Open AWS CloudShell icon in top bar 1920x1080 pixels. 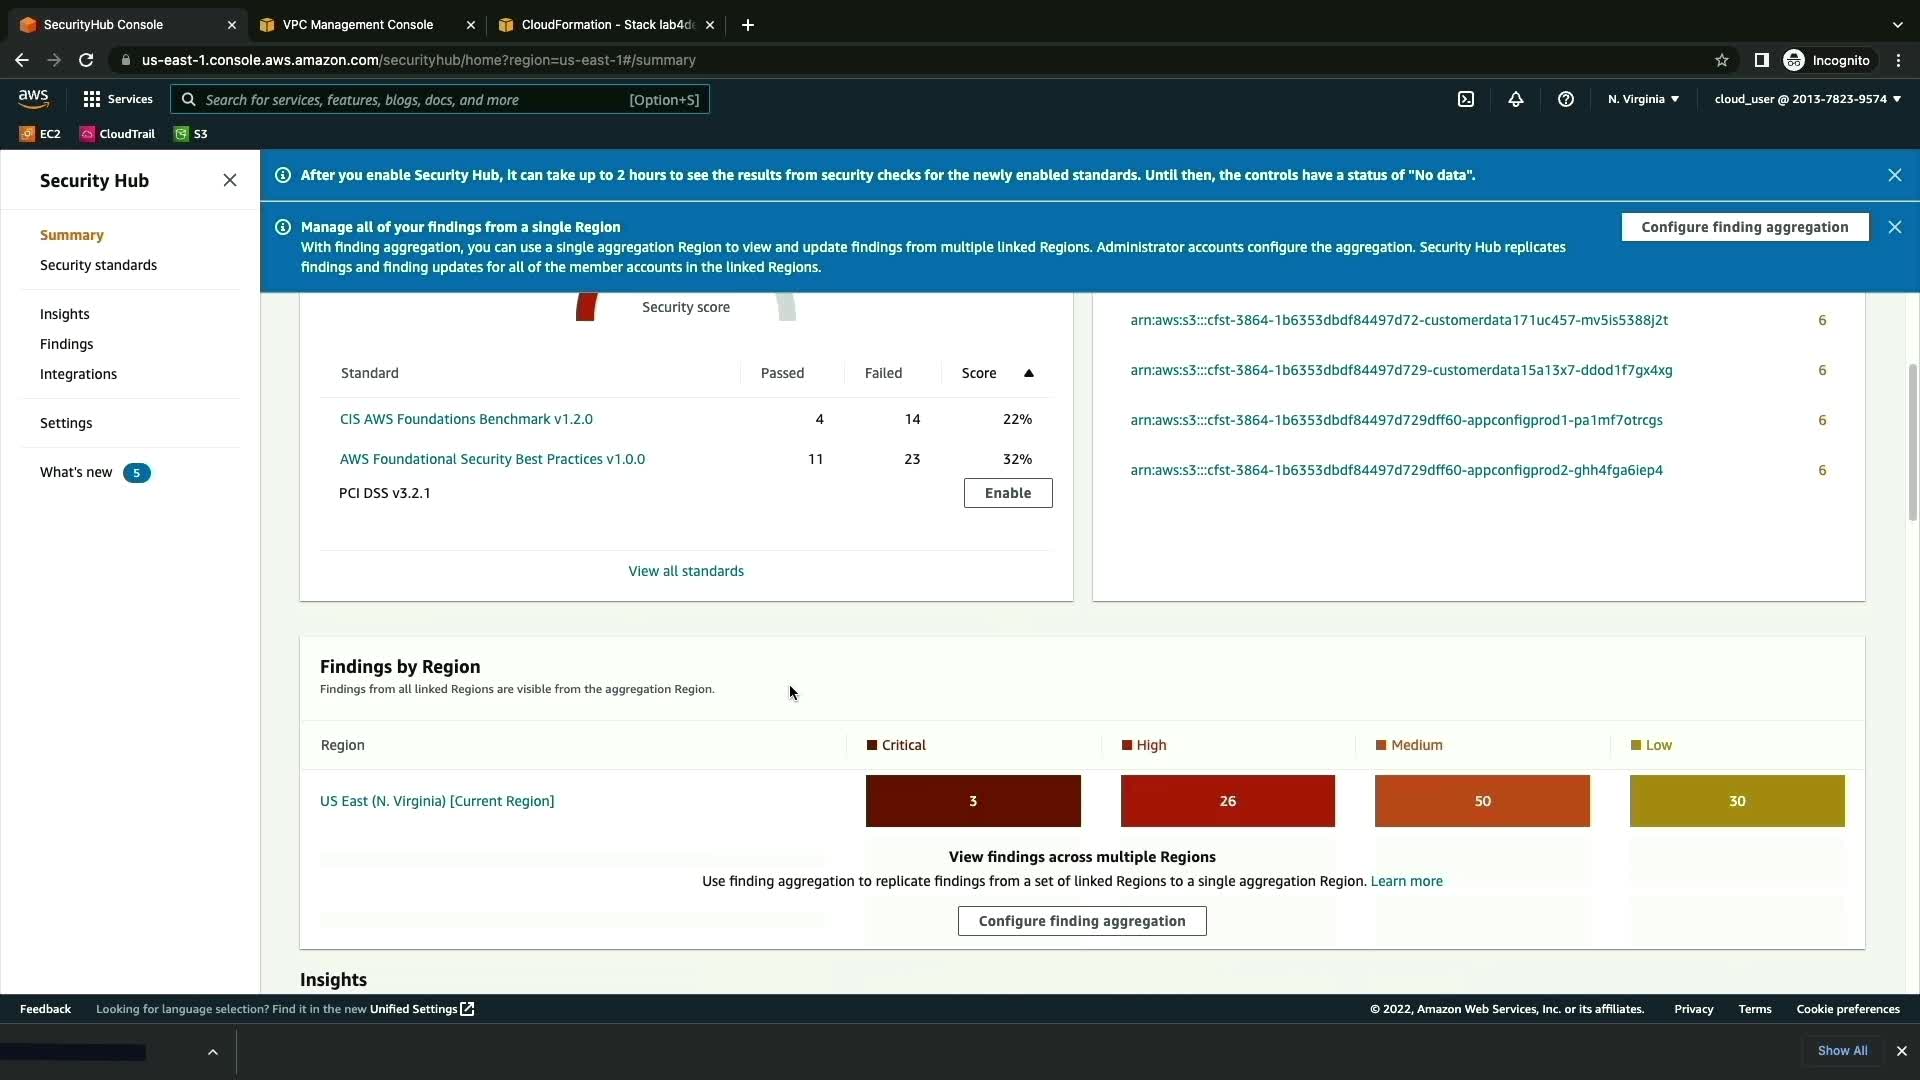(x=1466, y=99)
